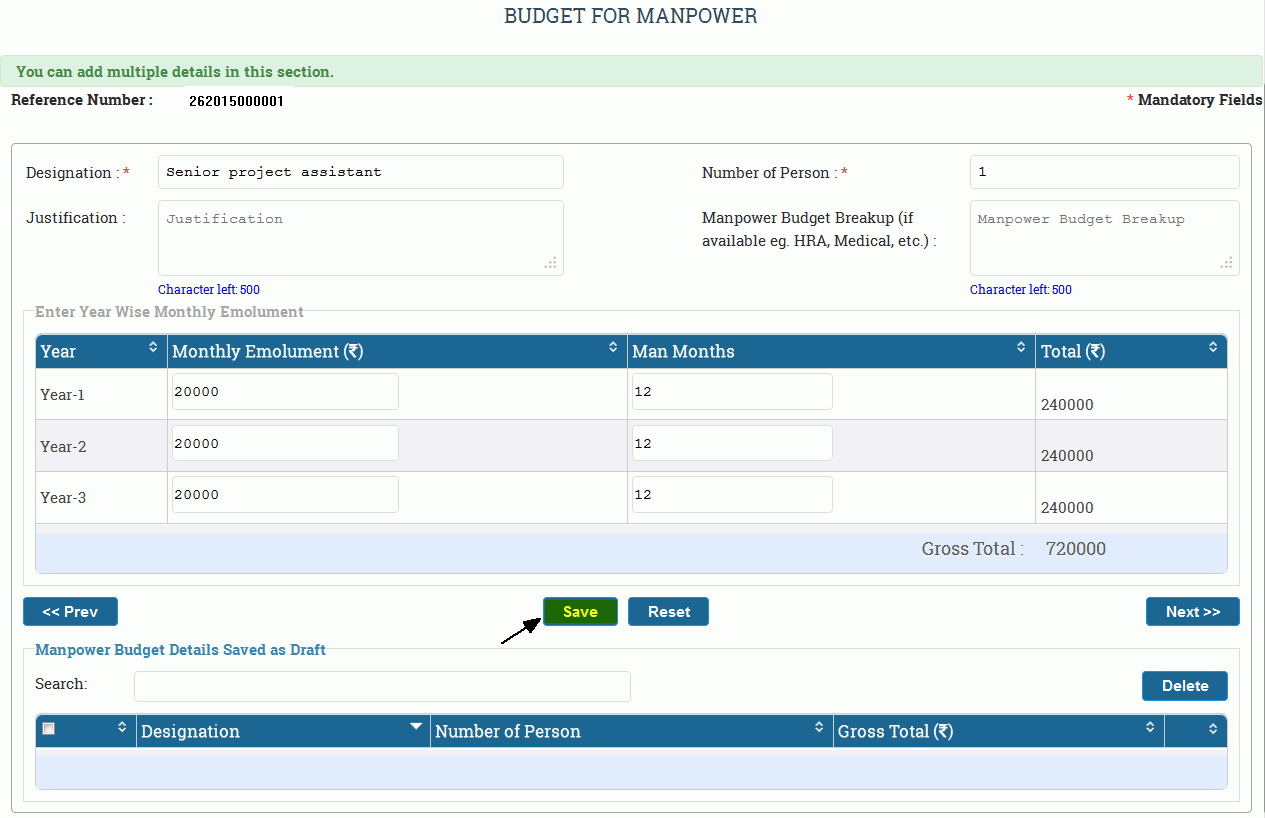Click into the Justification text area
Screen dimensions: 1265x818
(x=360, y=238)
